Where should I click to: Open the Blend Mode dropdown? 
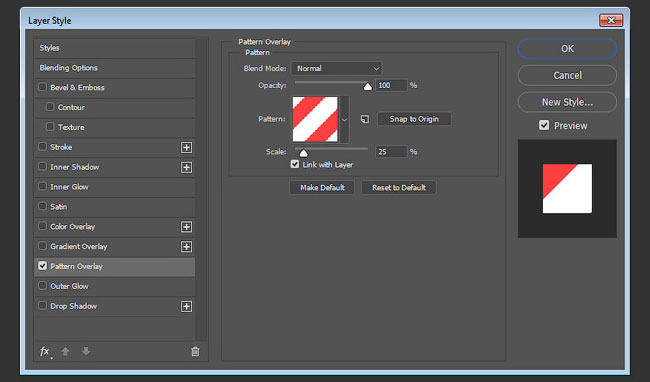pos(336,68)
